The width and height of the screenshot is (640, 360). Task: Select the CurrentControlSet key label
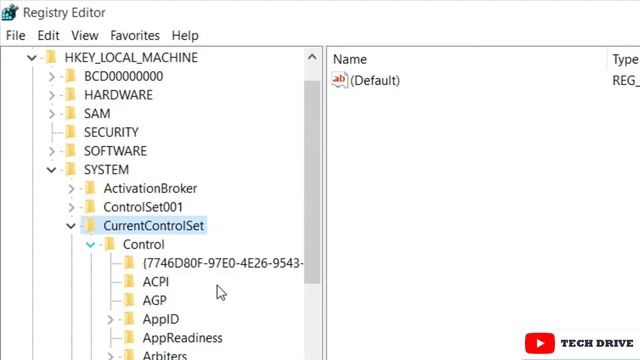pos(153,226)
